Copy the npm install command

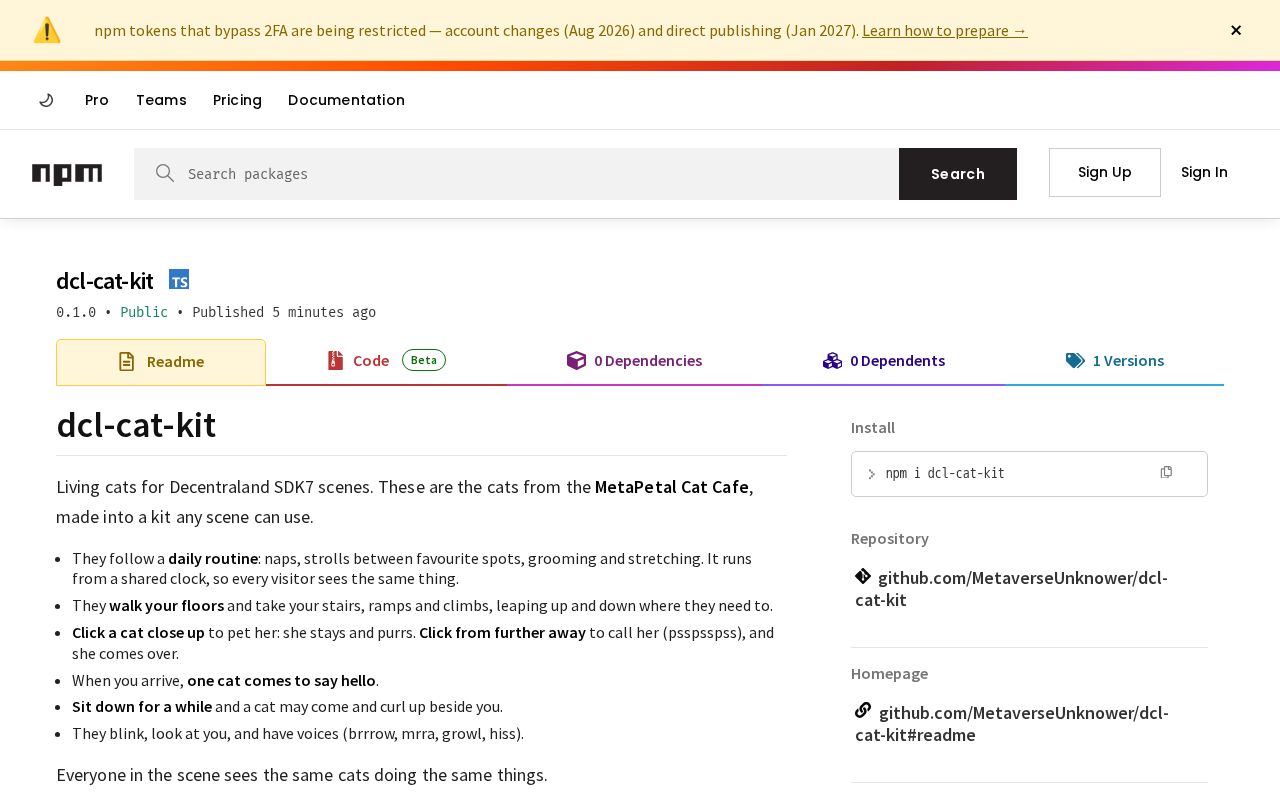click(x=1166, y=472)
